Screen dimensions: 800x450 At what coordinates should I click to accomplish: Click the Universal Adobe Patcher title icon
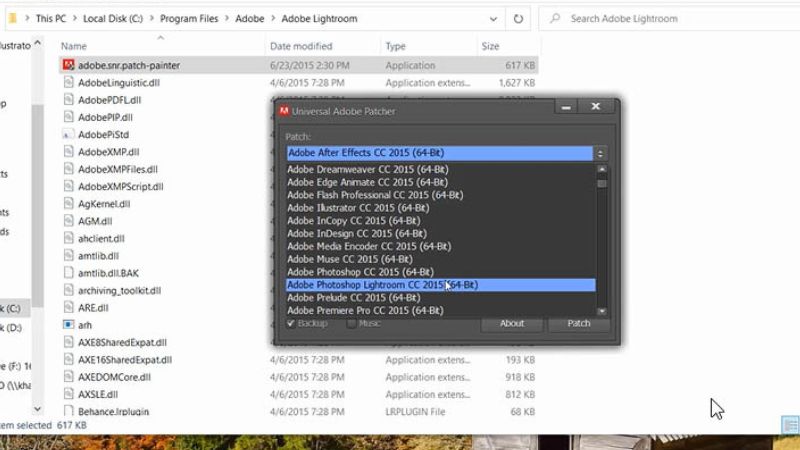pos(284,111)
